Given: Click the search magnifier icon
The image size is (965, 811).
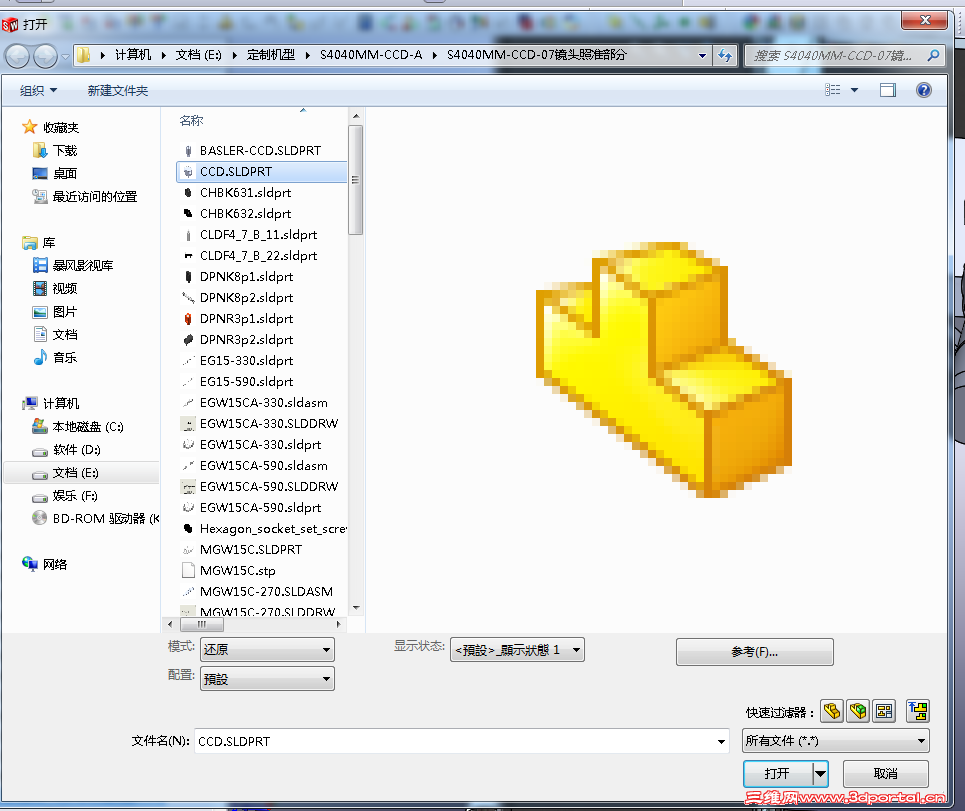Looking at the screenshot, I should (933, 55).
